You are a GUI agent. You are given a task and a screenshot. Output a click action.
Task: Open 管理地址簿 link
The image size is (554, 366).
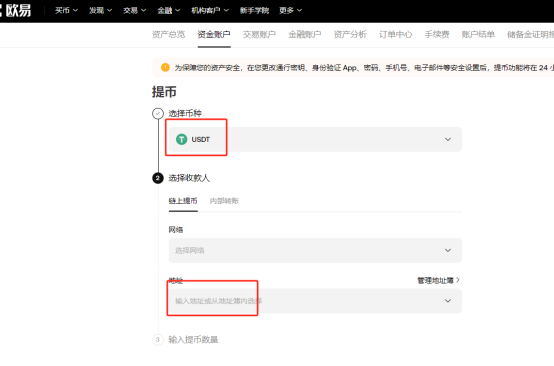[x=438, y=281]
